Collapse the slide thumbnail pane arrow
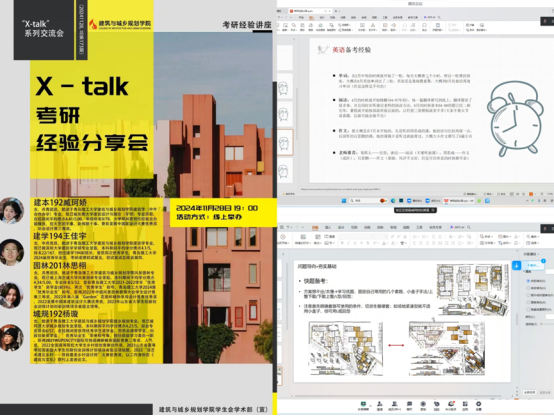This screenshot has height=416, width=554. point(283,254)
